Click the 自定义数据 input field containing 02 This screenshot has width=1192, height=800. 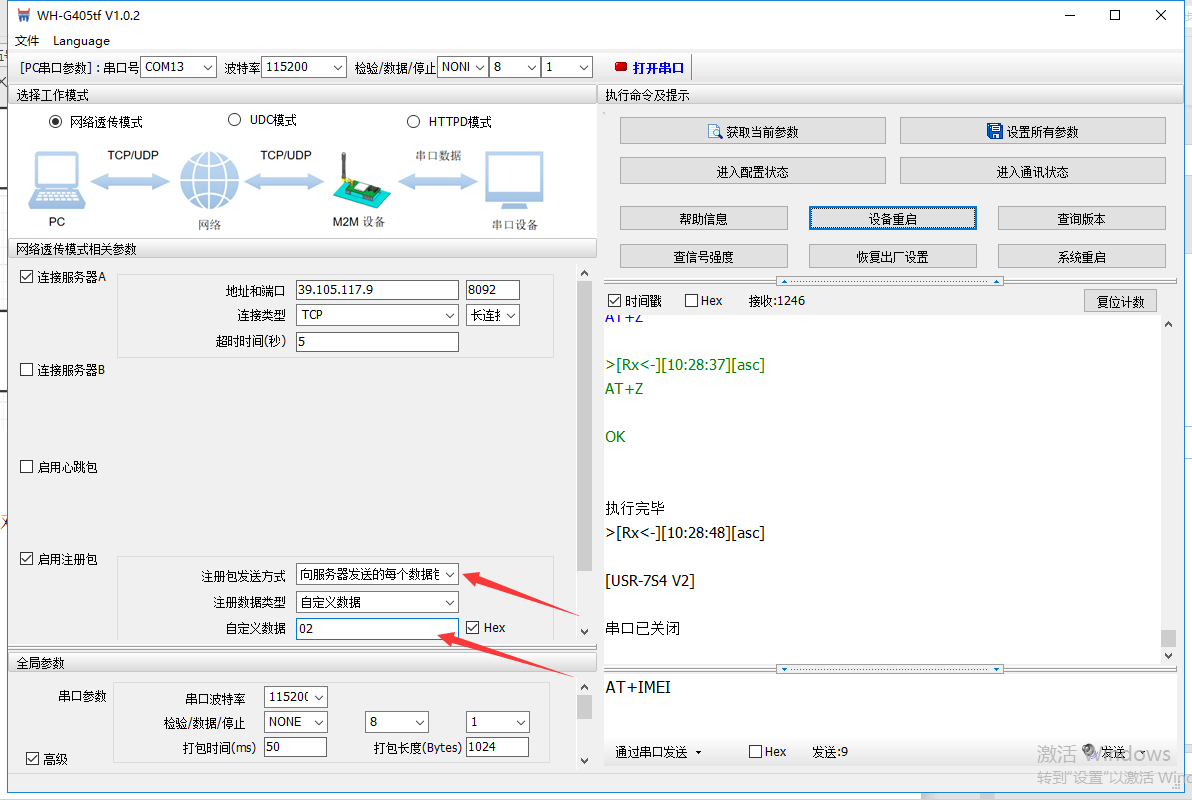[x=375, y=629]
